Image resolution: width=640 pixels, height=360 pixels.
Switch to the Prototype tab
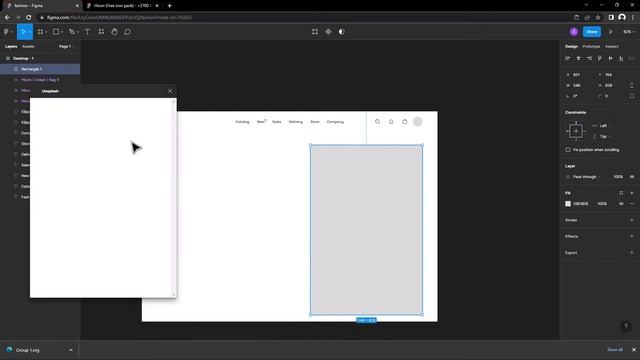[591, 47]
